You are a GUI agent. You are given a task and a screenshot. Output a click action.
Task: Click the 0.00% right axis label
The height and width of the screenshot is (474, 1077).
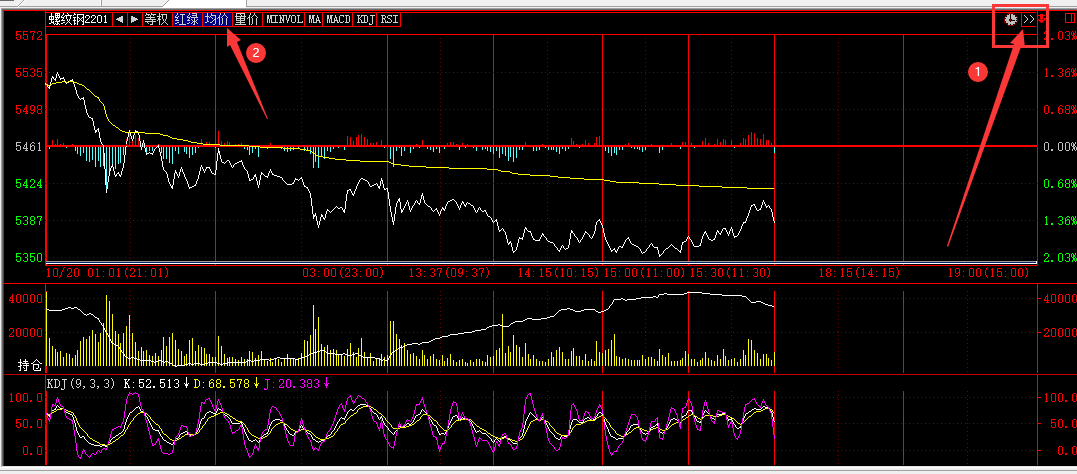1058,147
